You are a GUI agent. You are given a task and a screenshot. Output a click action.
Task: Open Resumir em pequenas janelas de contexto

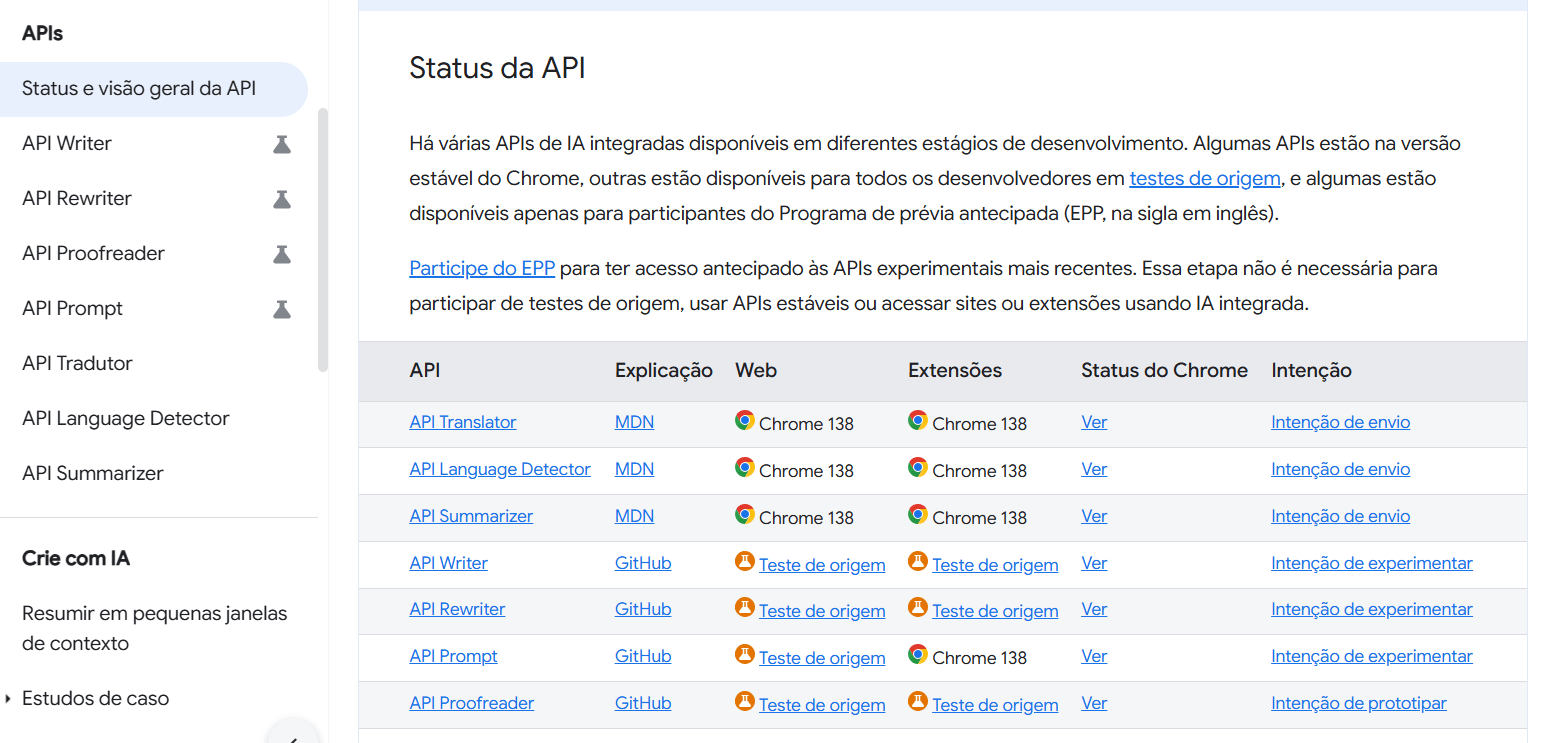155,628
